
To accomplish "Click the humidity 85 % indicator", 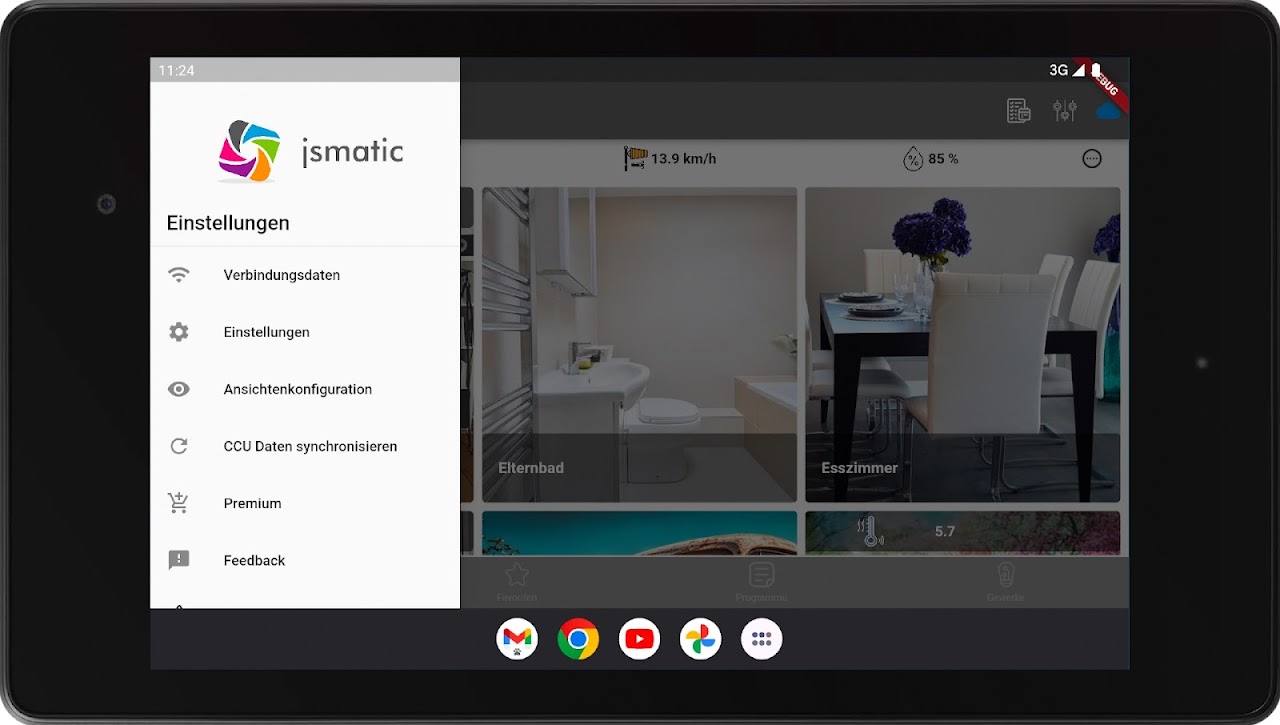I will (x=931, y=158).
